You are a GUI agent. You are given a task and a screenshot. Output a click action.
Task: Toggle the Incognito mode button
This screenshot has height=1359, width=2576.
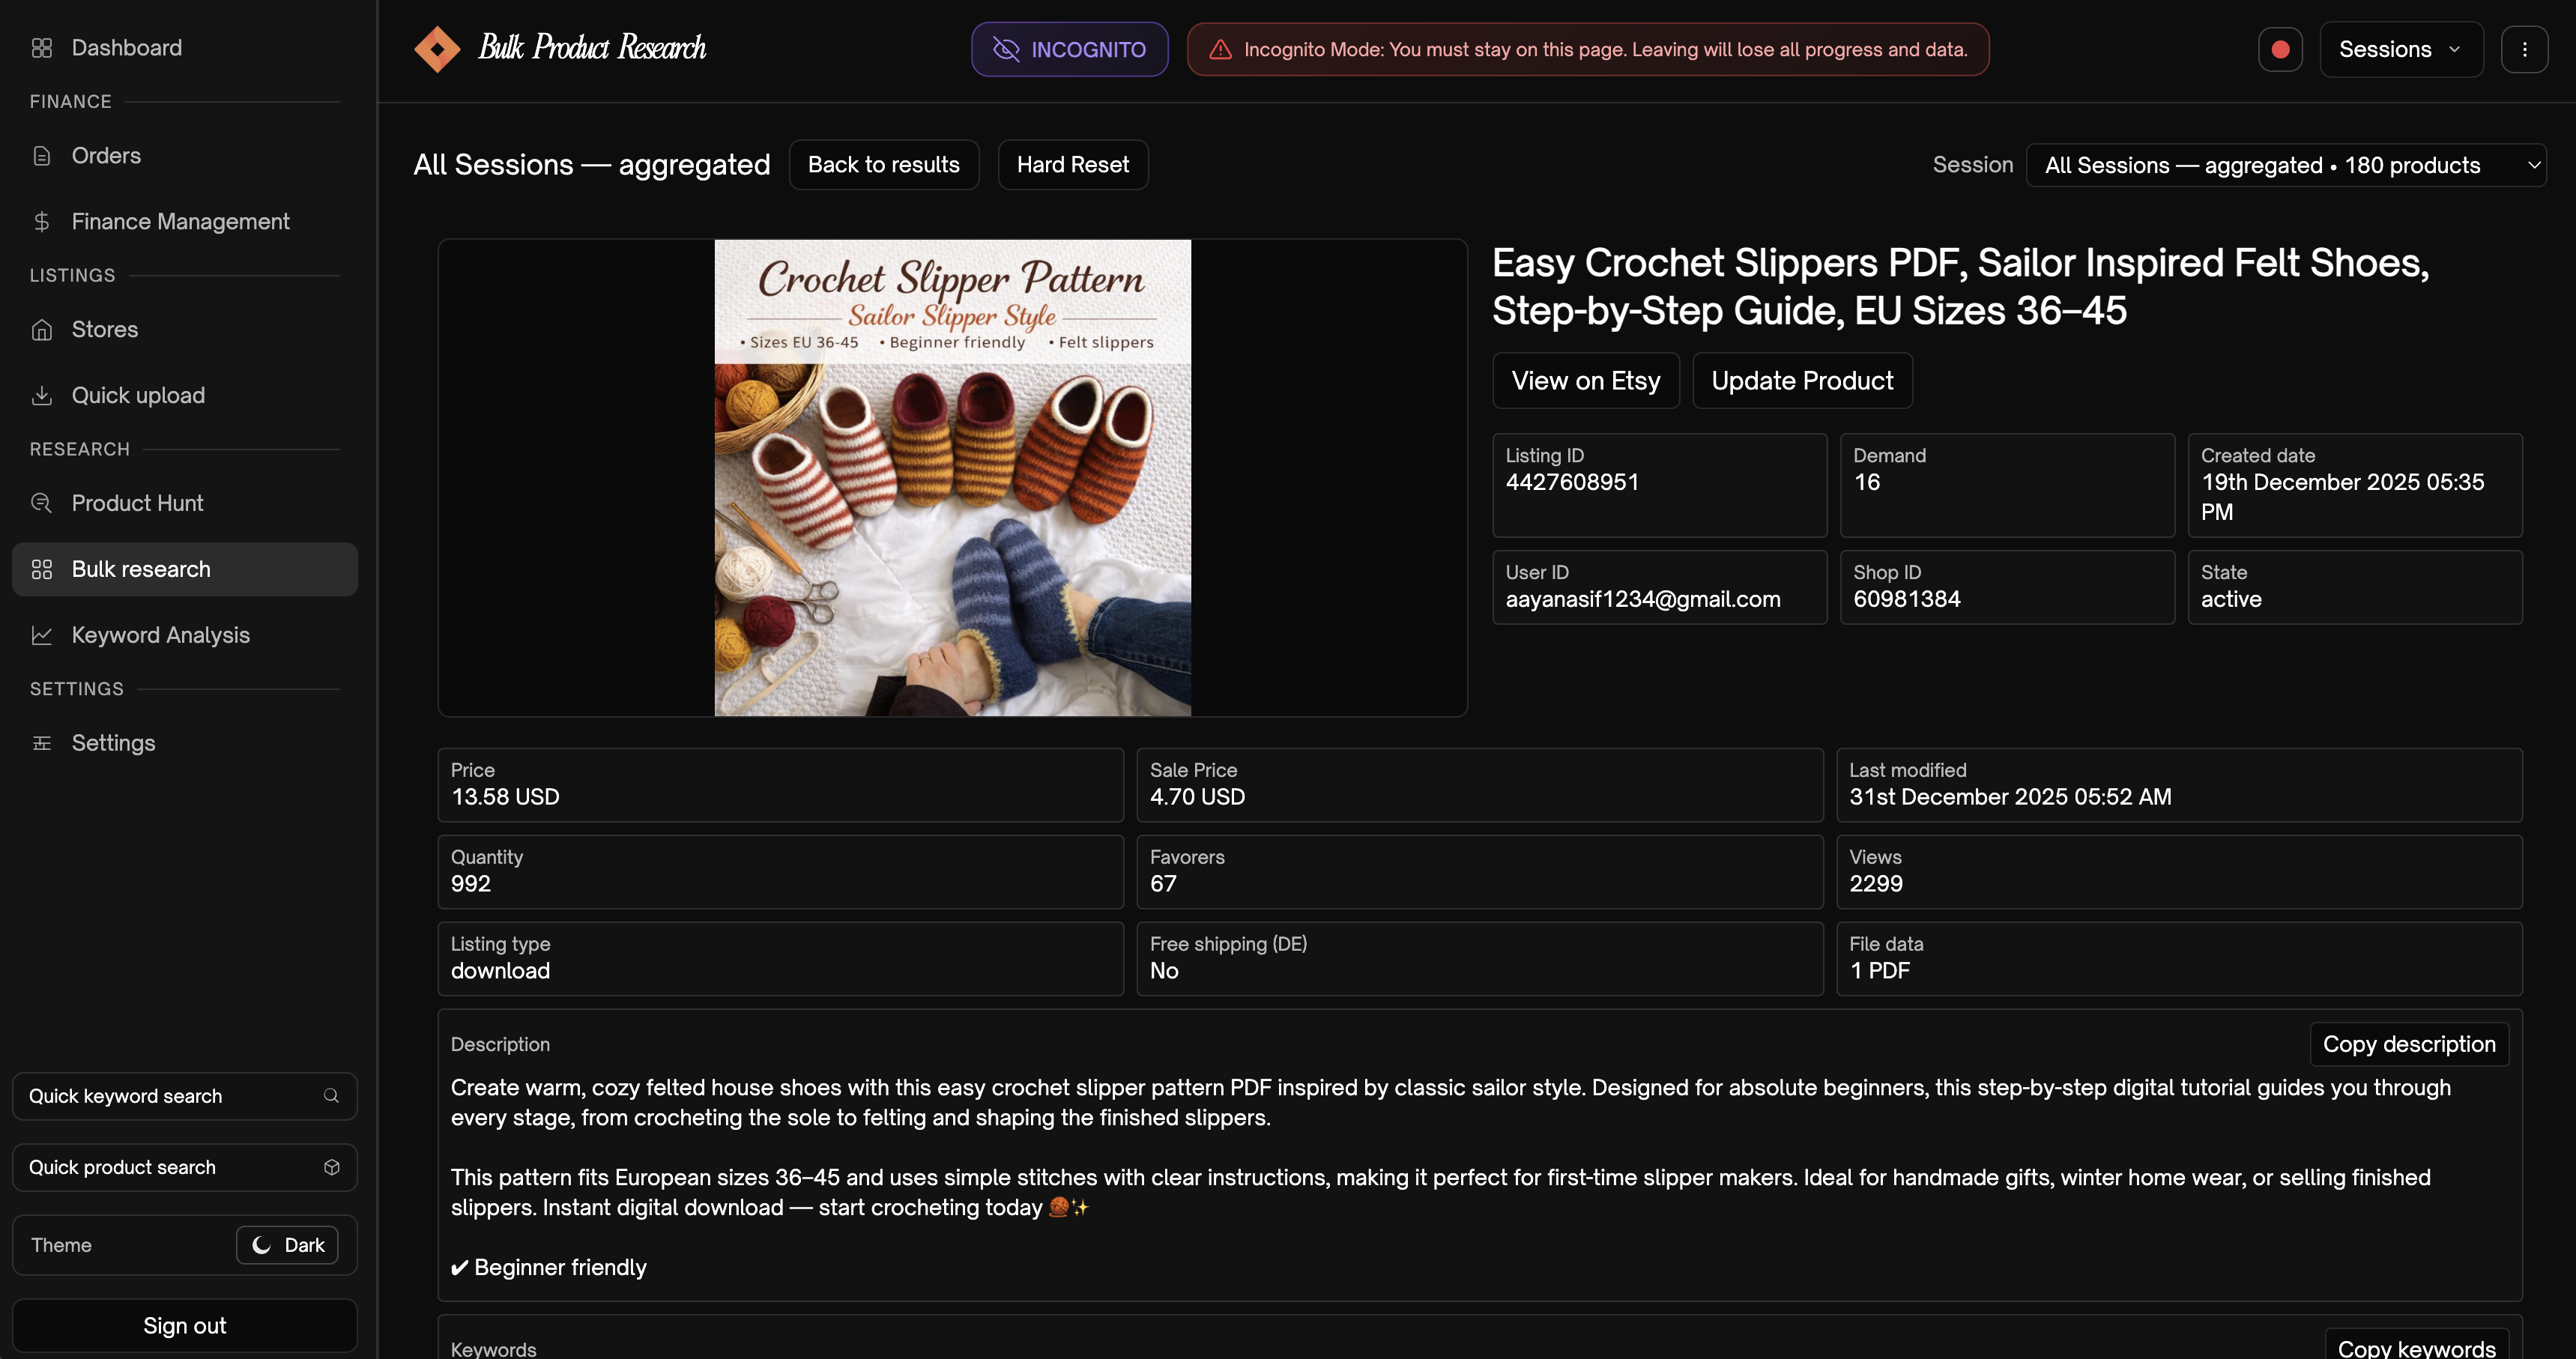tap(1069, 49)
